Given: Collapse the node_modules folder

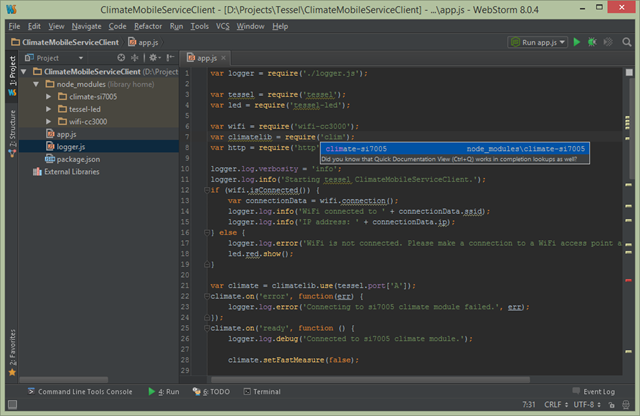Looking at the screenshot, I should pyautogui.click(x=37, y=85).
